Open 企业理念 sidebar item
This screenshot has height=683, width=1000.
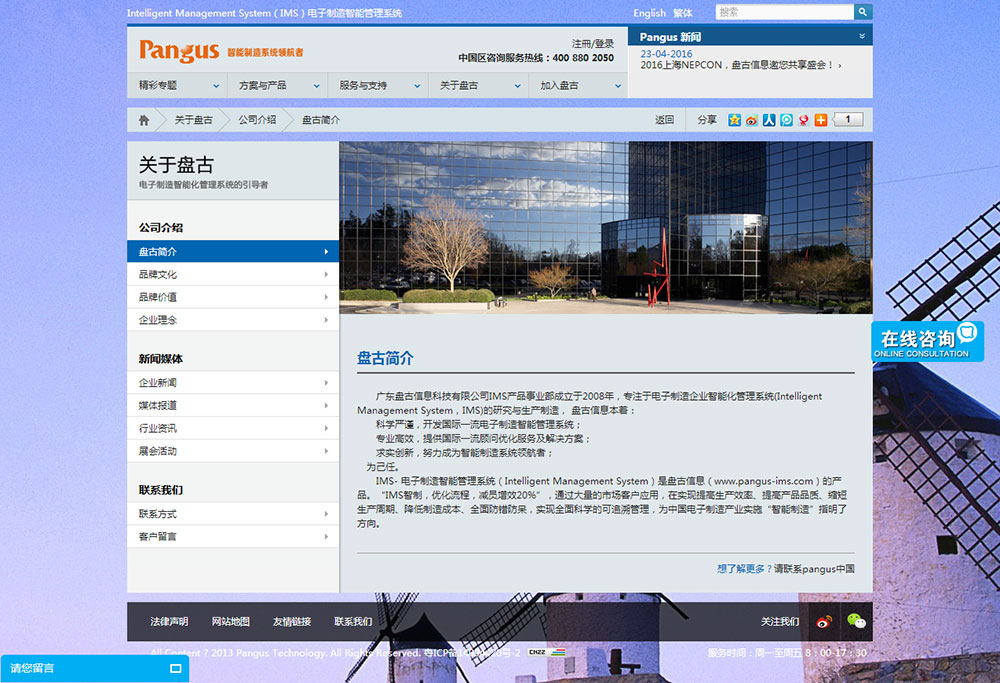pos(233,319)
